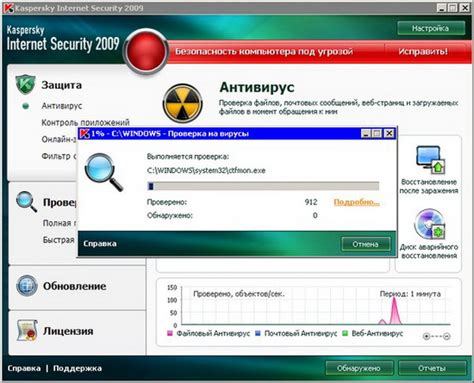Select the Онлайн- item under Защита
Image resolution: width=474 pixels, height=383 pixels.
click(59, 139)
